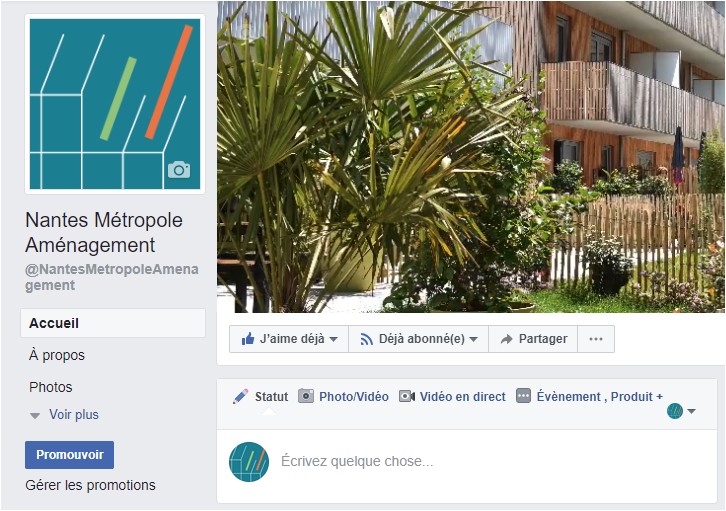The image size is (726, 511).
Task: Click the pencil Statut icon
Action: 240,397
